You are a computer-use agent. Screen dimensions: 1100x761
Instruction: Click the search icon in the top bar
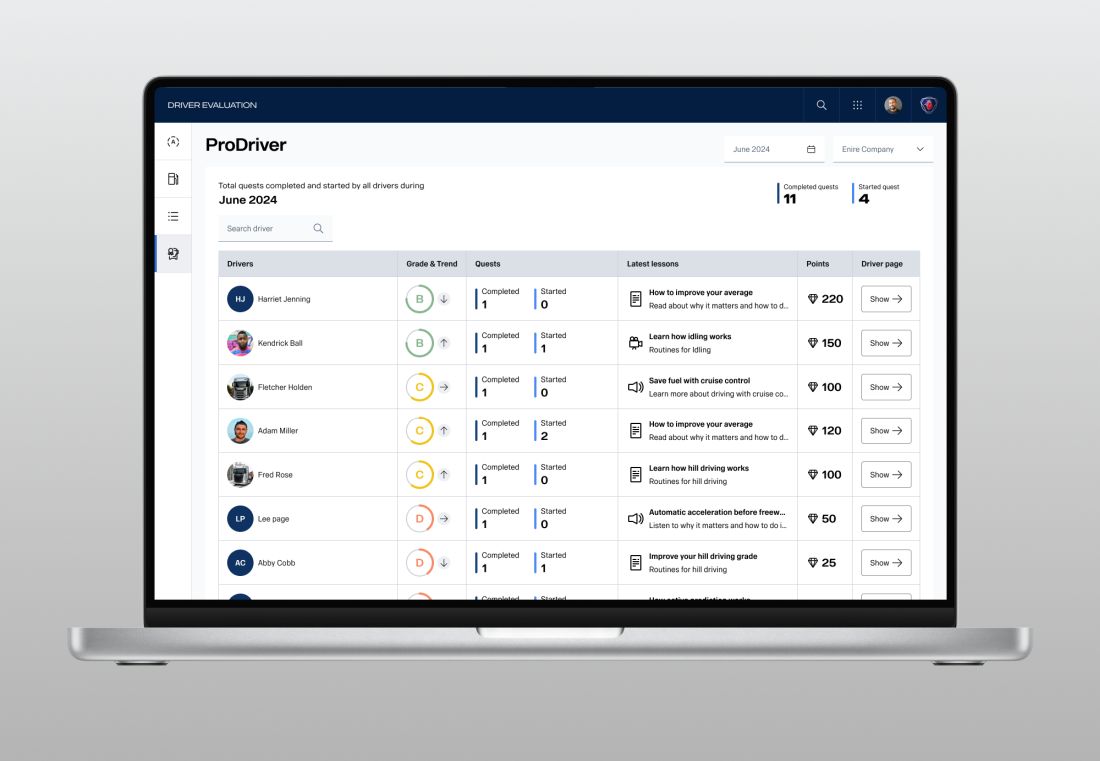821,105
